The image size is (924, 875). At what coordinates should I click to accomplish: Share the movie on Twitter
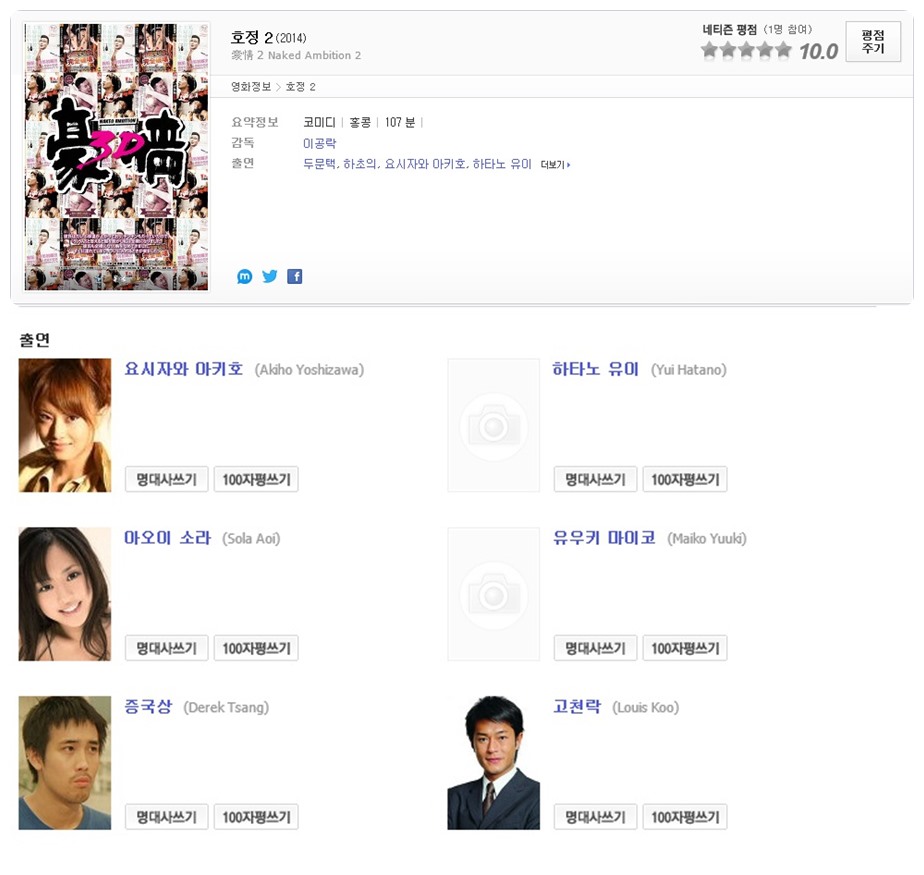[x=270, y=276]
